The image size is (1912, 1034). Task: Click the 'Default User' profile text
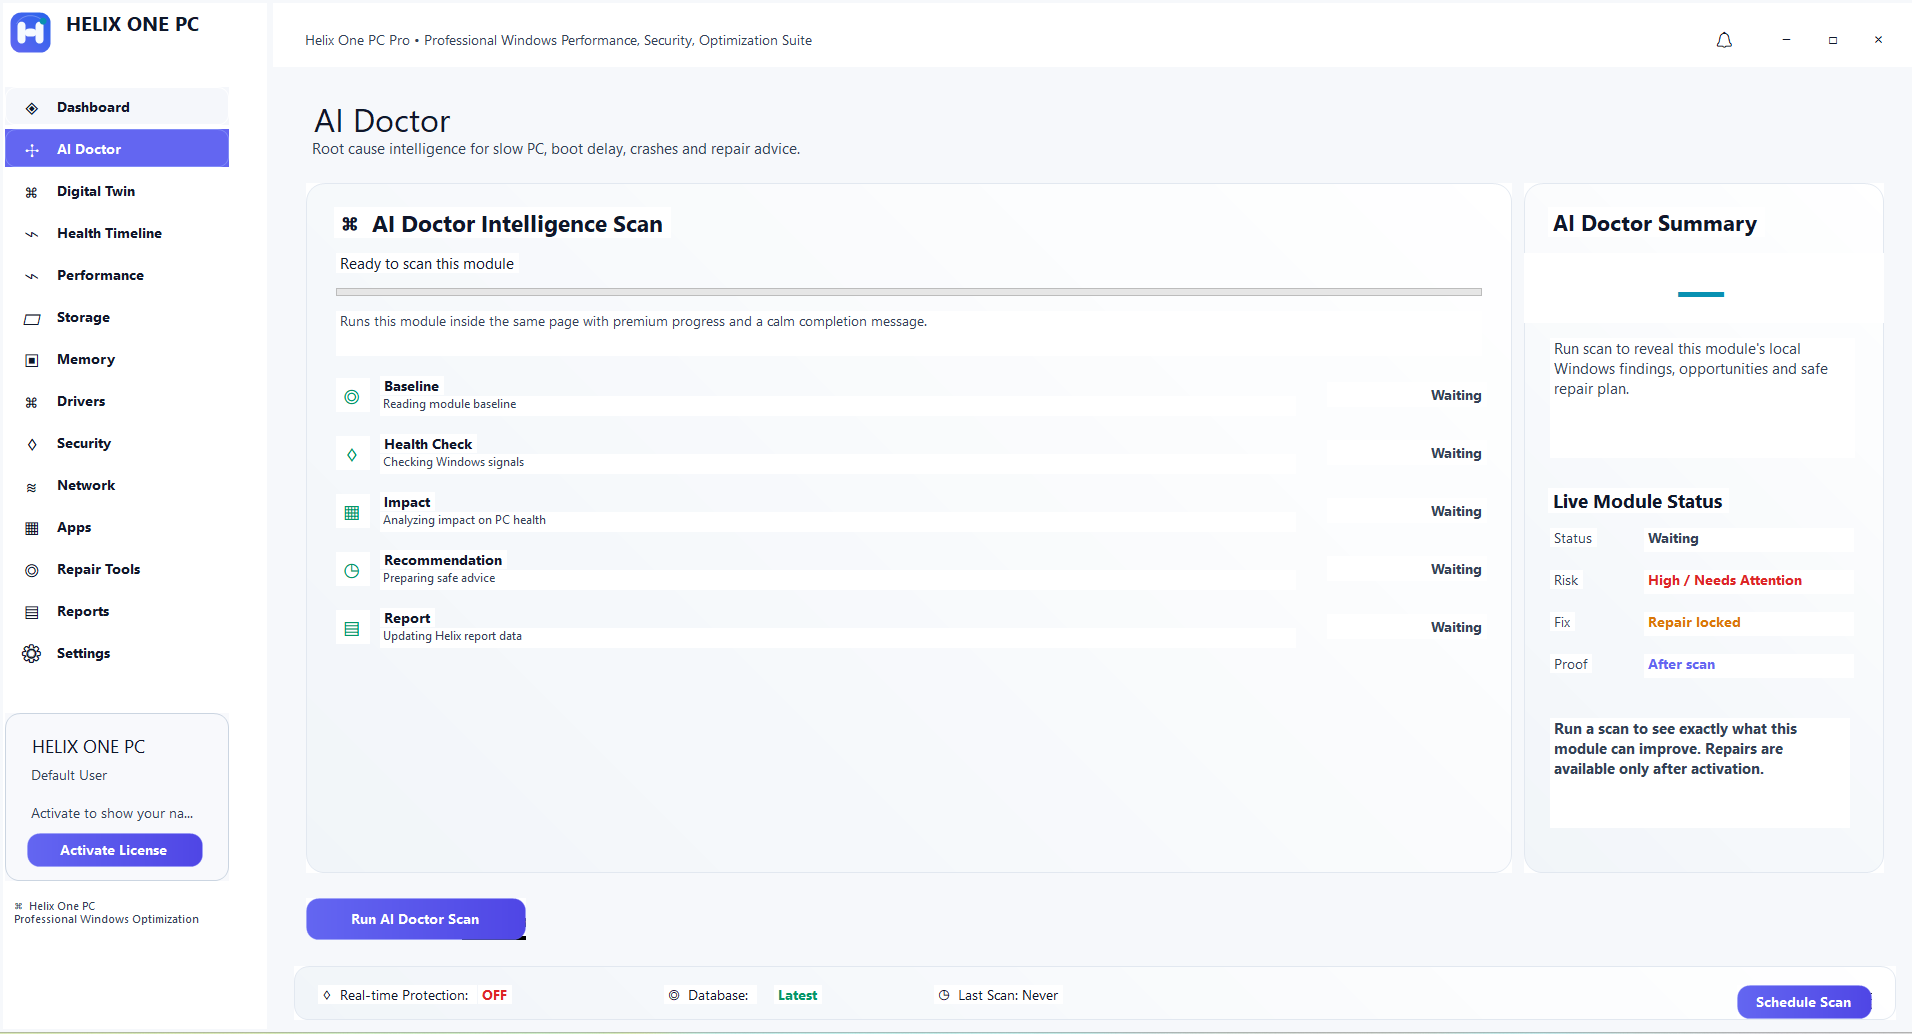coord(69,775)
